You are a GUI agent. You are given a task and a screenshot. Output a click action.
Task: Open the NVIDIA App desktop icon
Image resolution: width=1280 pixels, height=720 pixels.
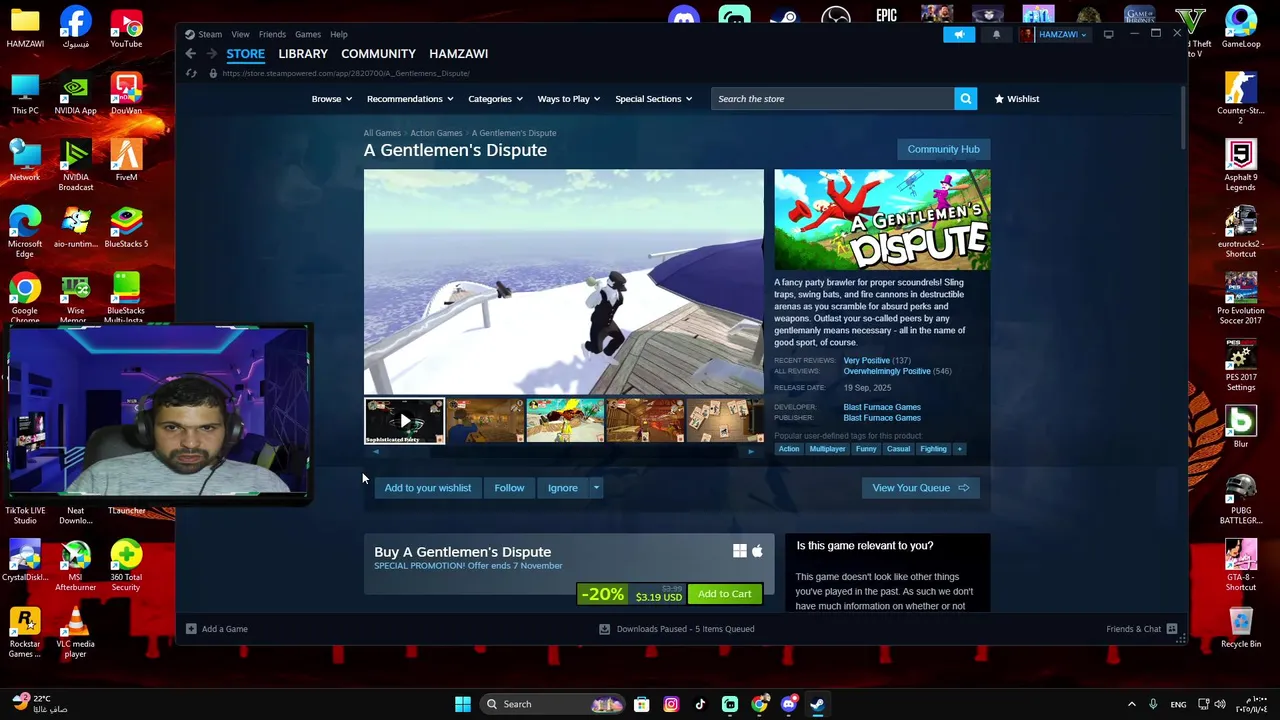(75, 94)
